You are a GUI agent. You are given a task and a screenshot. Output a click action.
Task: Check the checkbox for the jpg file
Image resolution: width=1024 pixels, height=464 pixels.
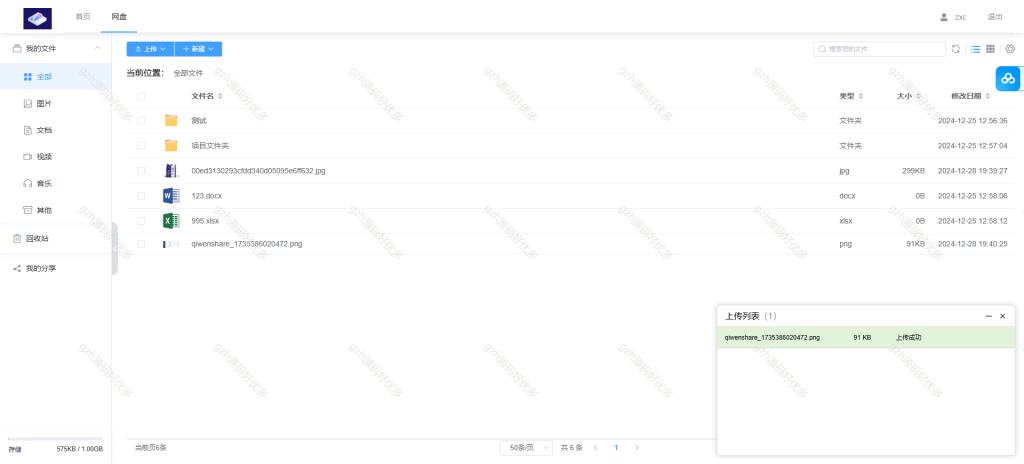pos(141,171)
